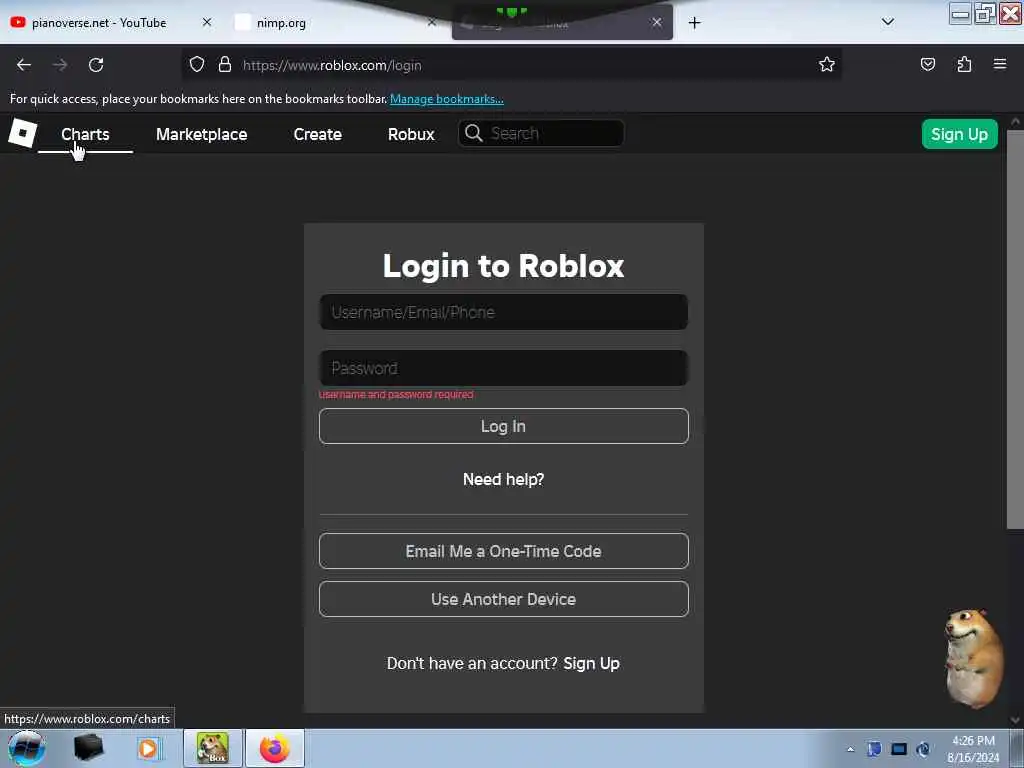Open the Charts navigation item
1024x768 pixels.
85,135
